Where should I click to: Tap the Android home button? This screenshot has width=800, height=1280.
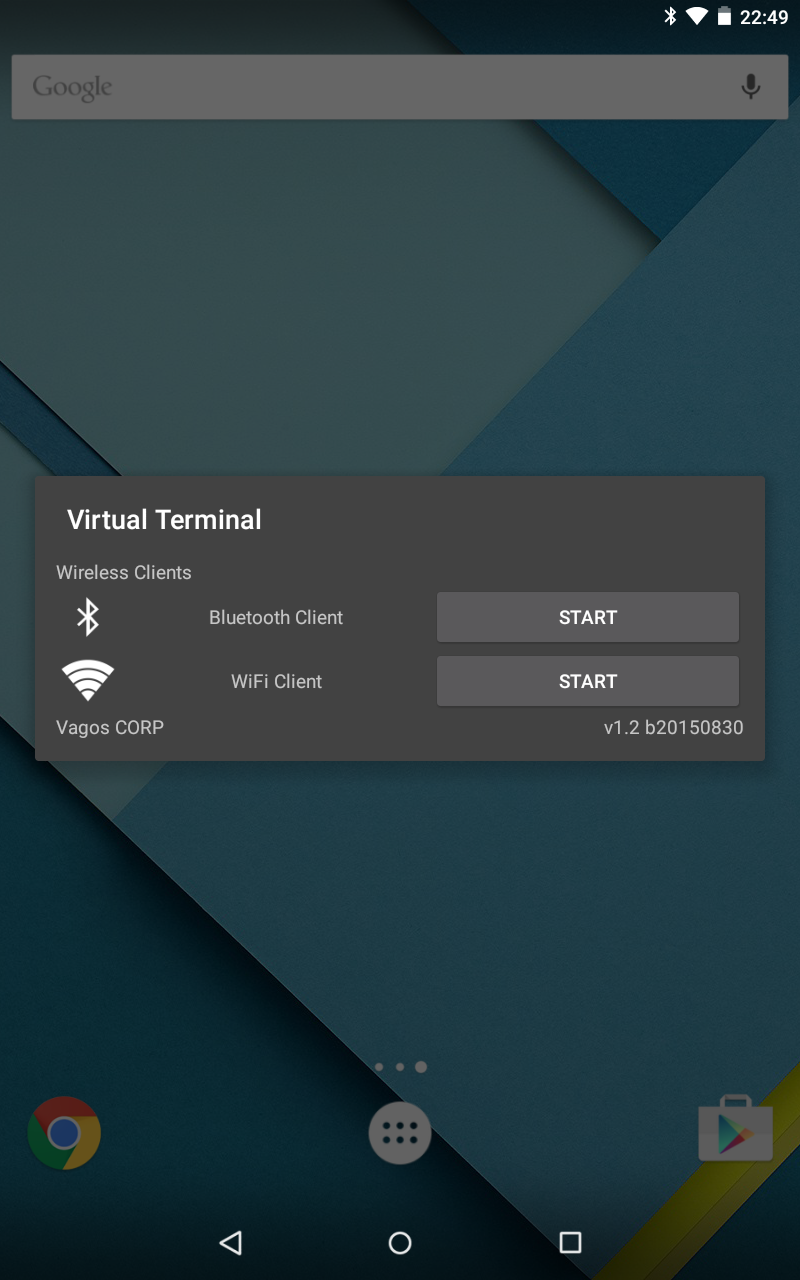tap(400, 1242)
